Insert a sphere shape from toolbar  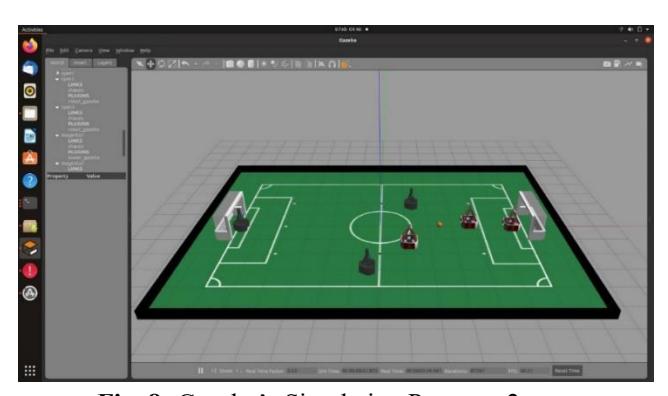point(240,64)
